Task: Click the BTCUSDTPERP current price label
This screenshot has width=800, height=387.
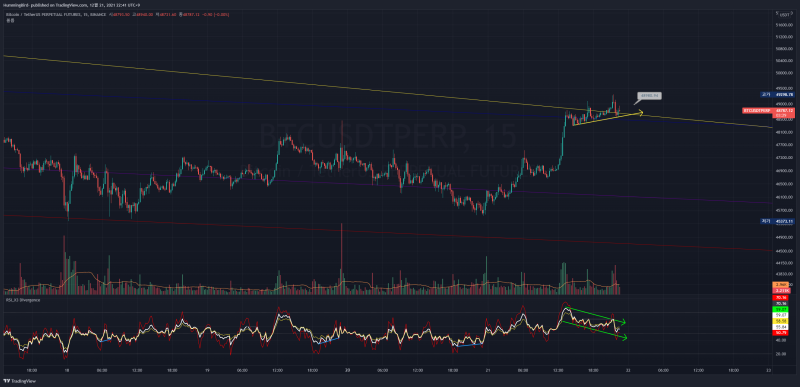Action: [769, 110]
